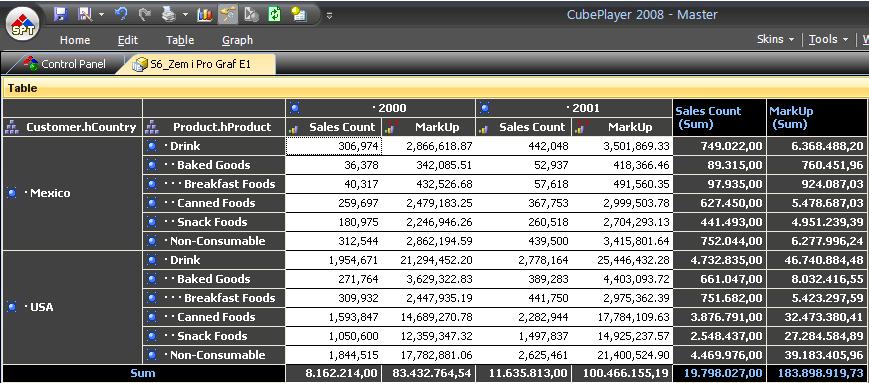The image size is (869, 383).
Task: Open dropdown arrow next to Save As icon
Action: coord(101,14)
